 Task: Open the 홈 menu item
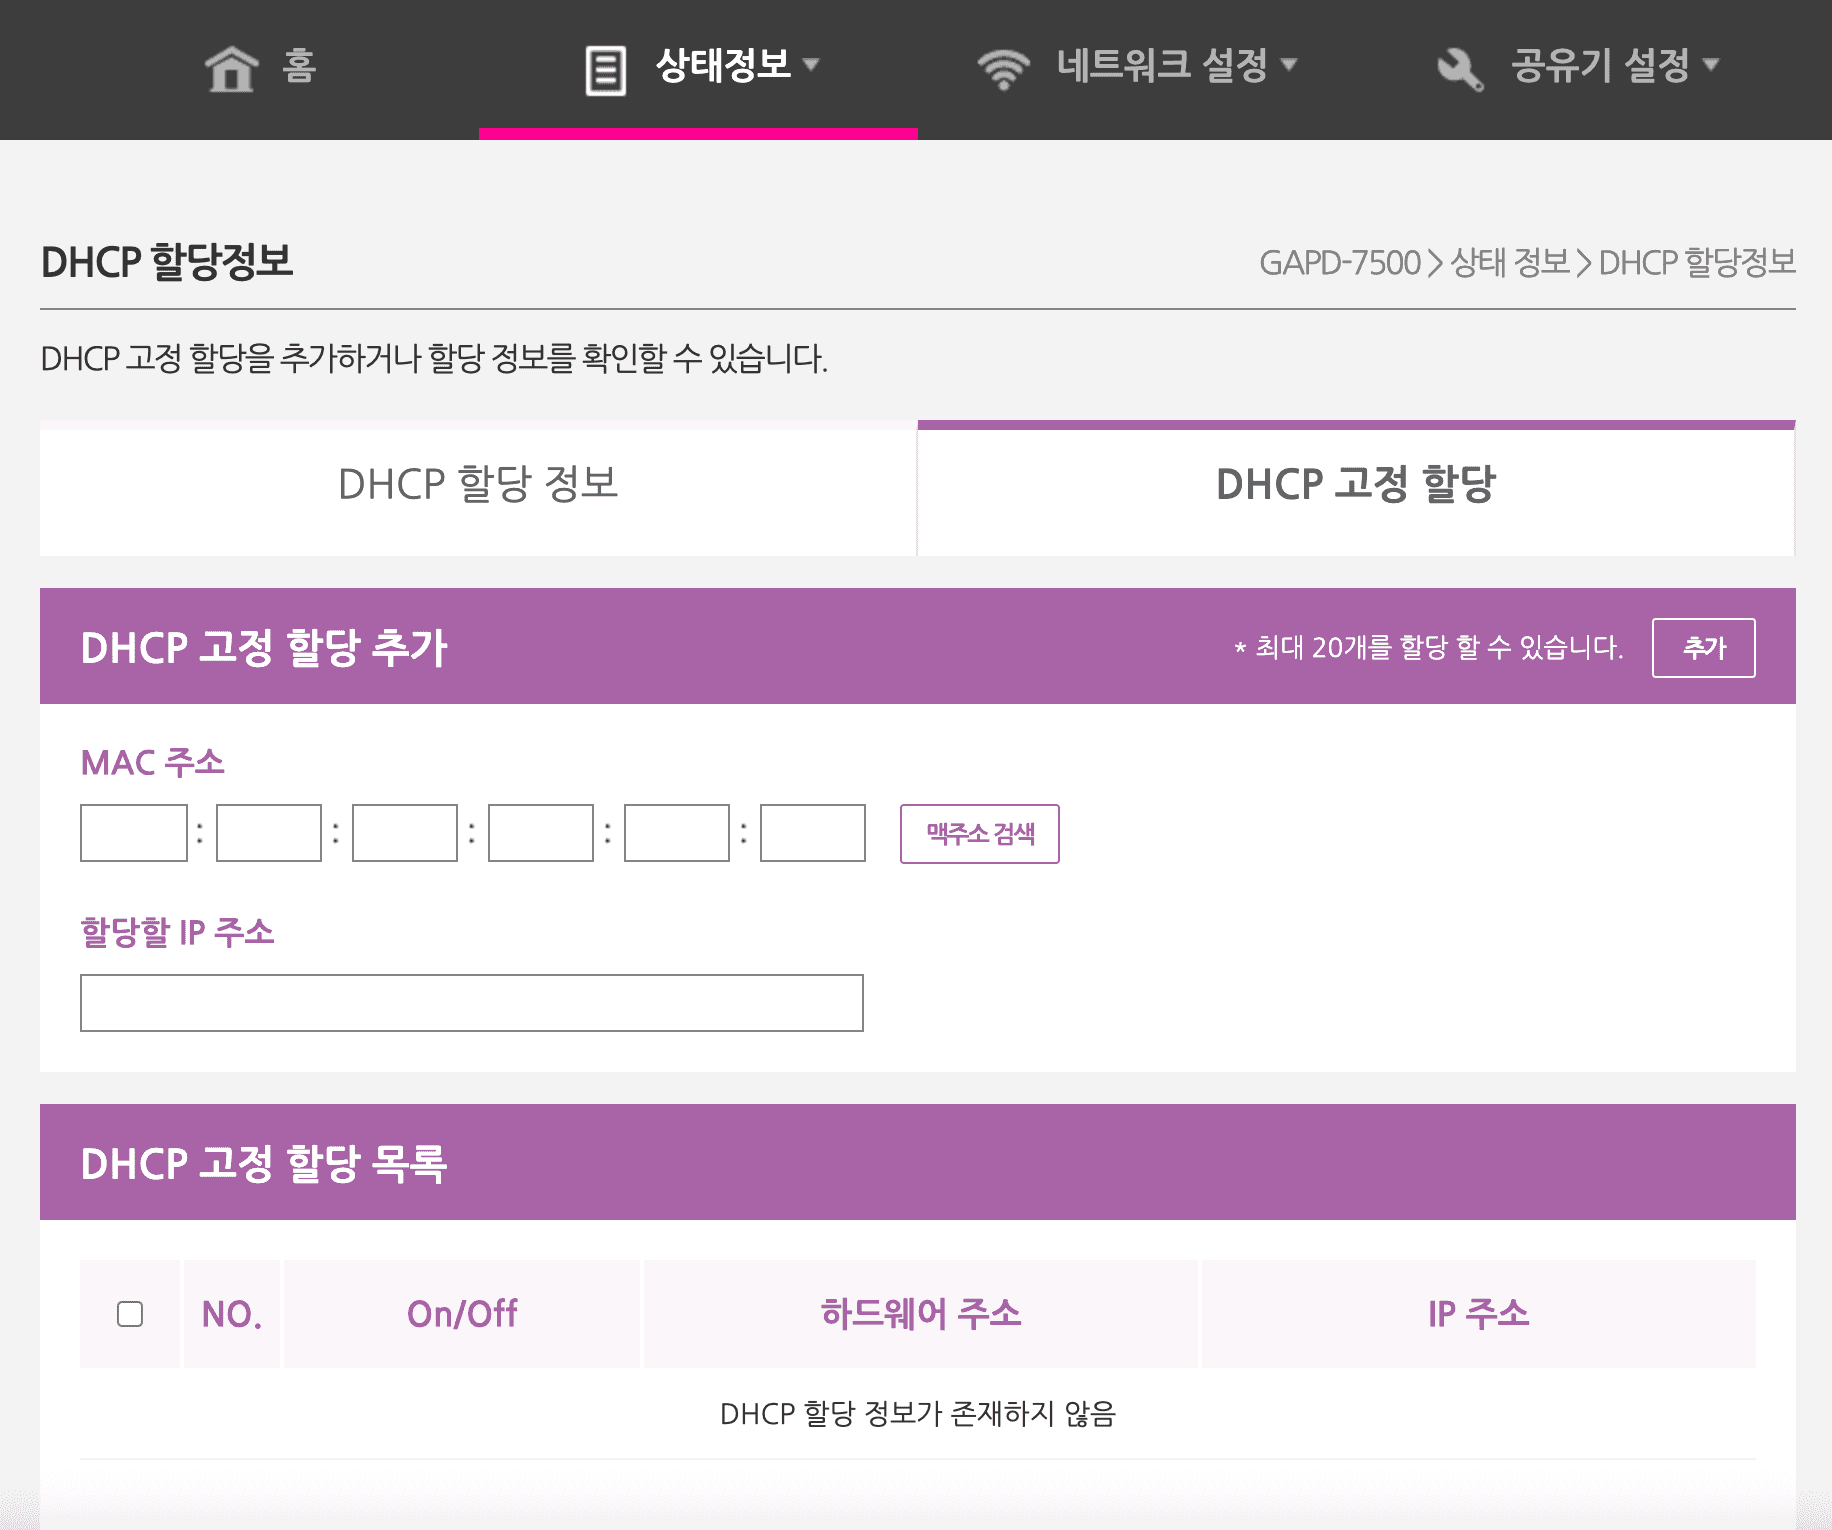pyautogui.click(x=295, y=67)
